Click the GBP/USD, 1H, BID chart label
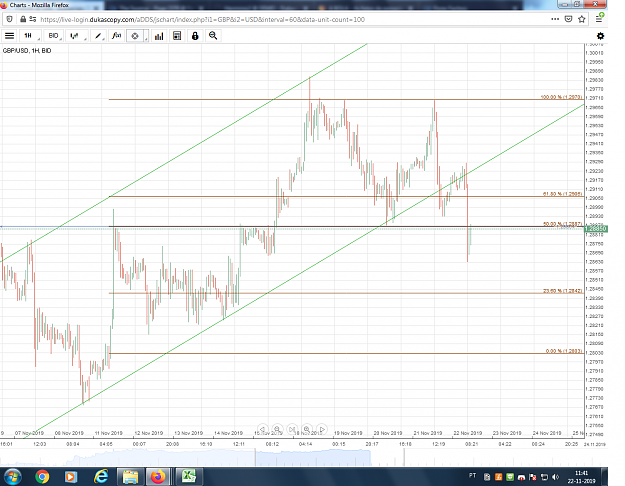Viewport: 625px width, 486px height. [x=27, y=51]
